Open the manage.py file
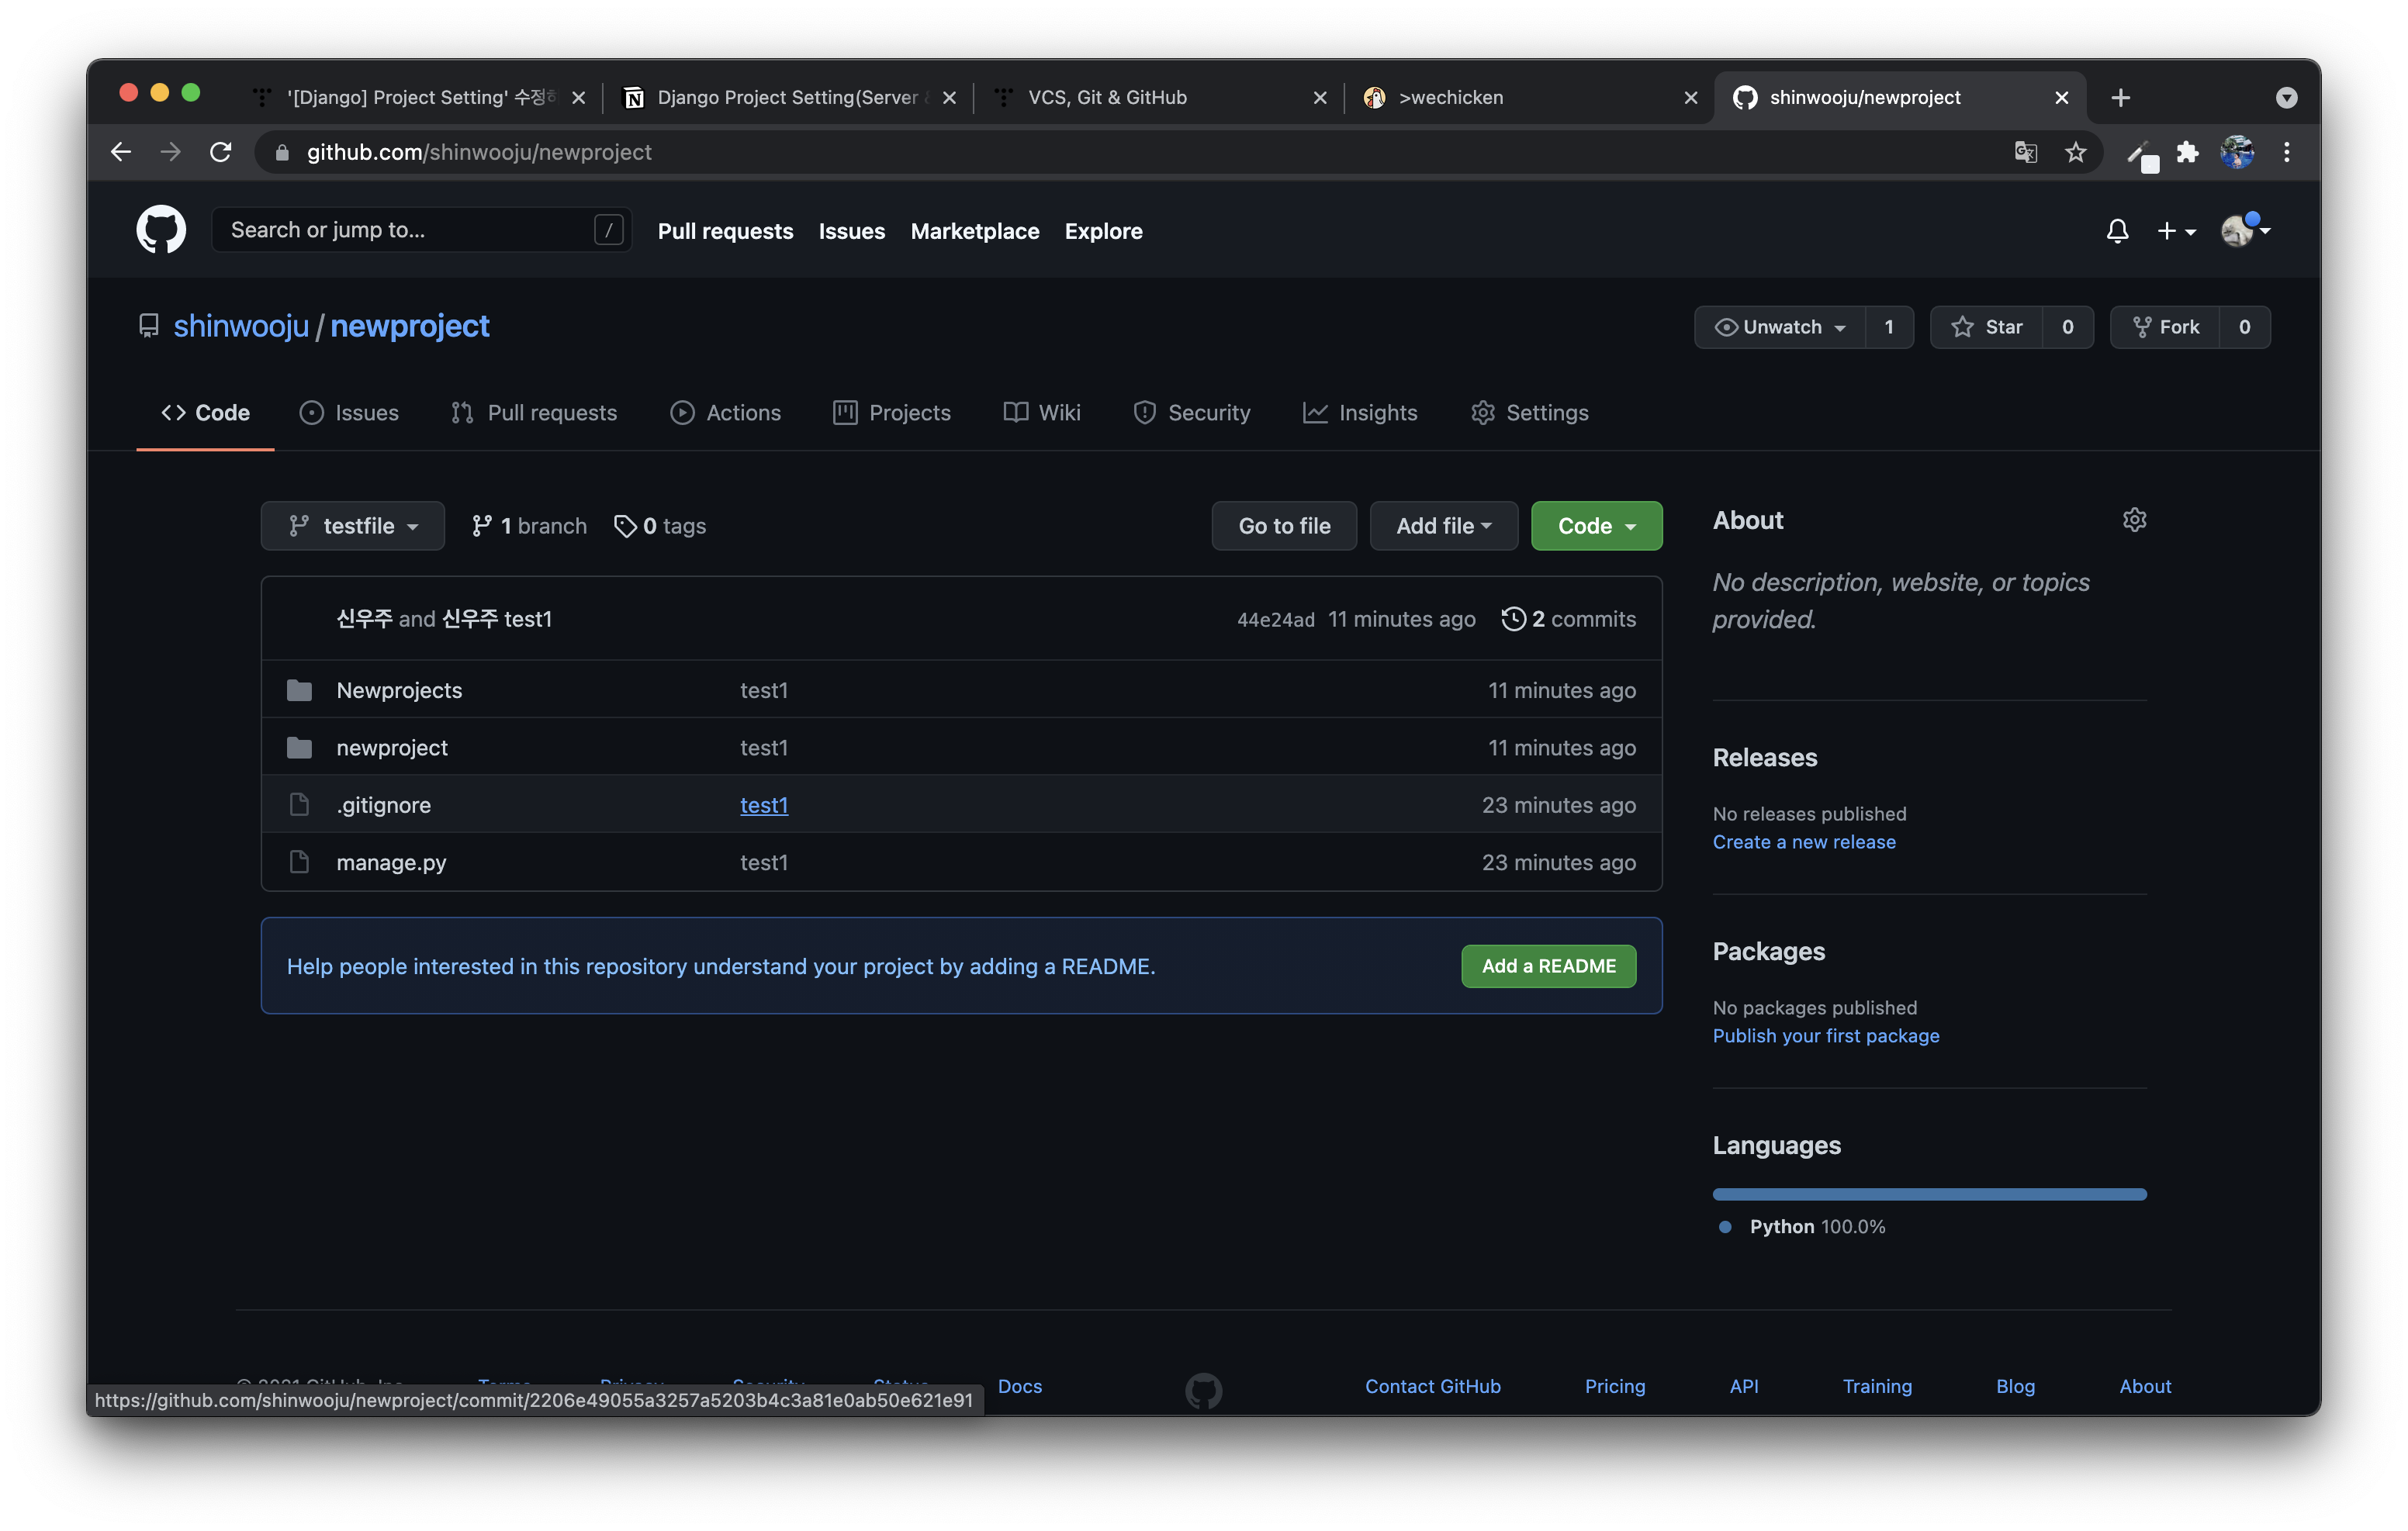Screen dimensions: 2408x1531 (391, 862)
